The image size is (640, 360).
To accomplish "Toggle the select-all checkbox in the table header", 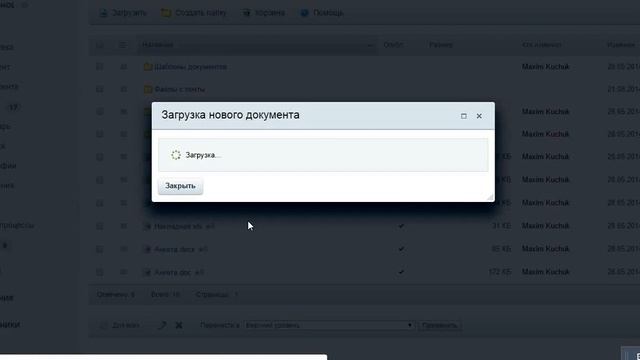I will [100, 45].
